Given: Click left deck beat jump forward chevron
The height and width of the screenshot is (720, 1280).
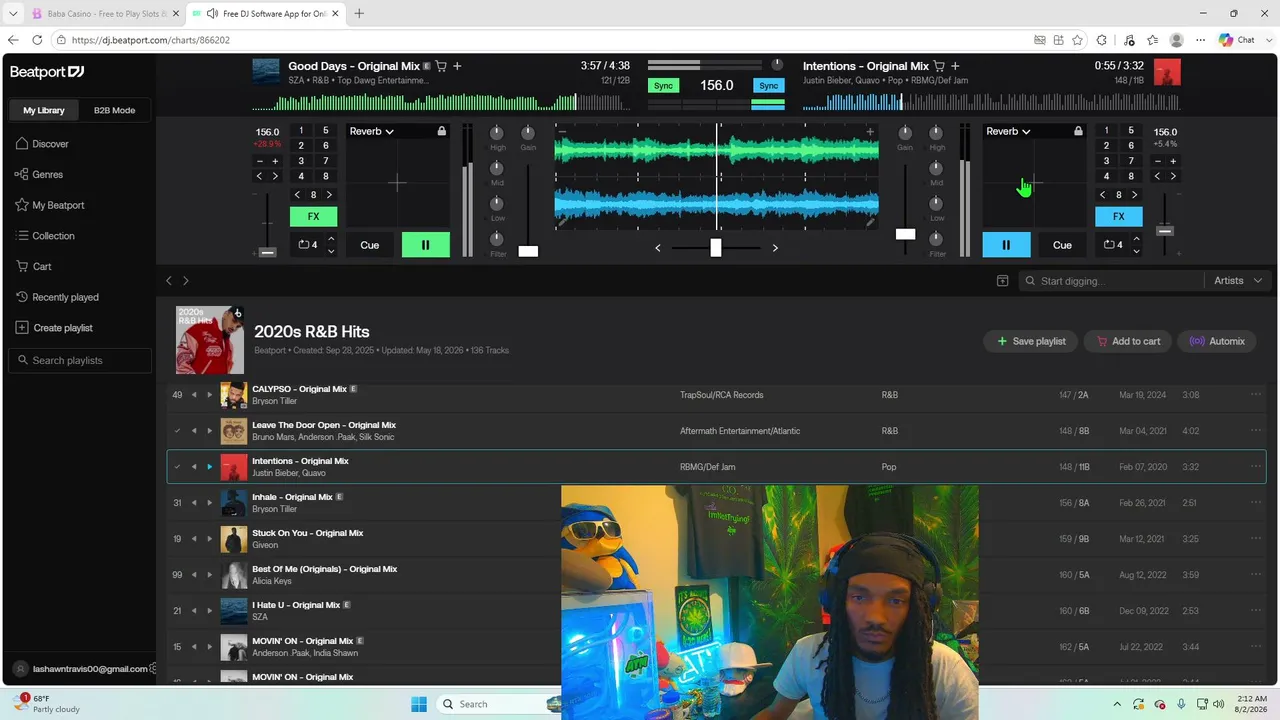Looking at the screenshot, I should coord(330,195).
